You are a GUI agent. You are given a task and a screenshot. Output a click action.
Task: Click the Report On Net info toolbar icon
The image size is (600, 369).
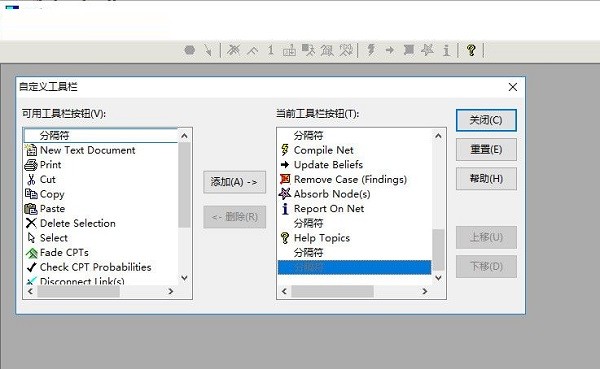tap(446, 50)
